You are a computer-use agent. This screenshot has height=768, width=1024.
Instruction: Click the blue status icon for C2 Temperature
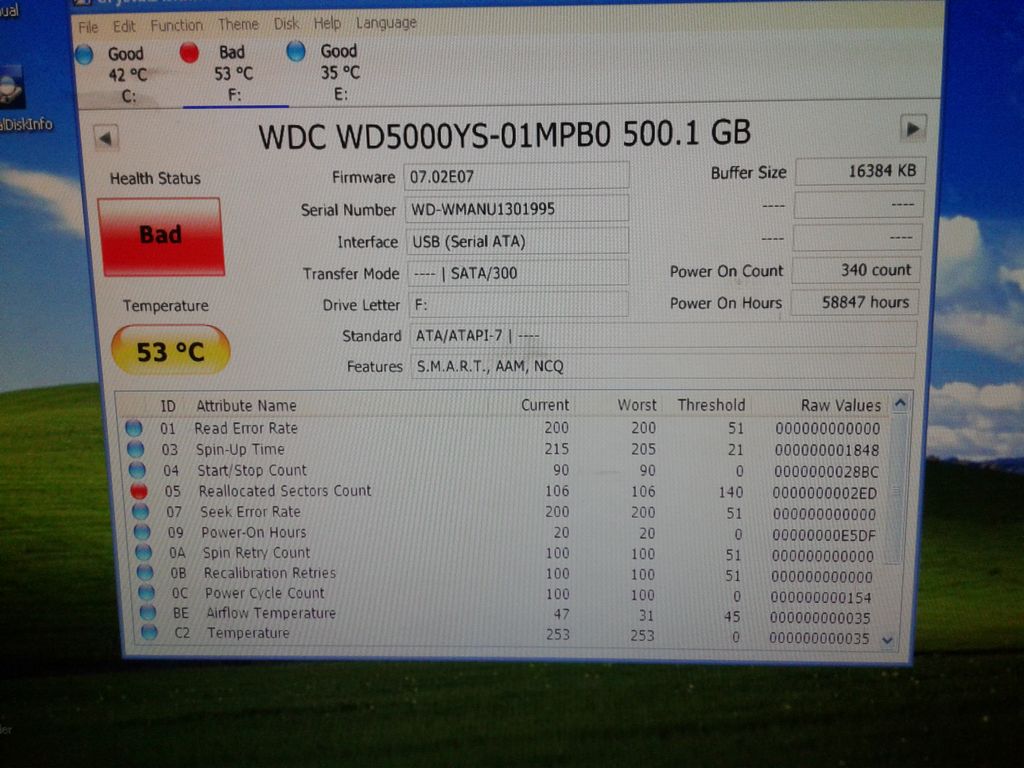(x=150, y=632)
